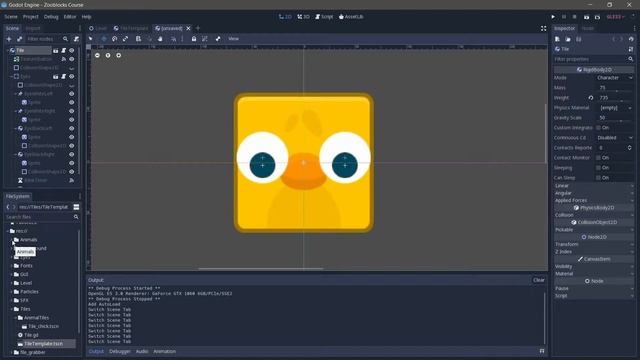Zoom out the 2D viewport
This screenshot has width=640, height=360.
pyautogui.click(x=98, y=55)
